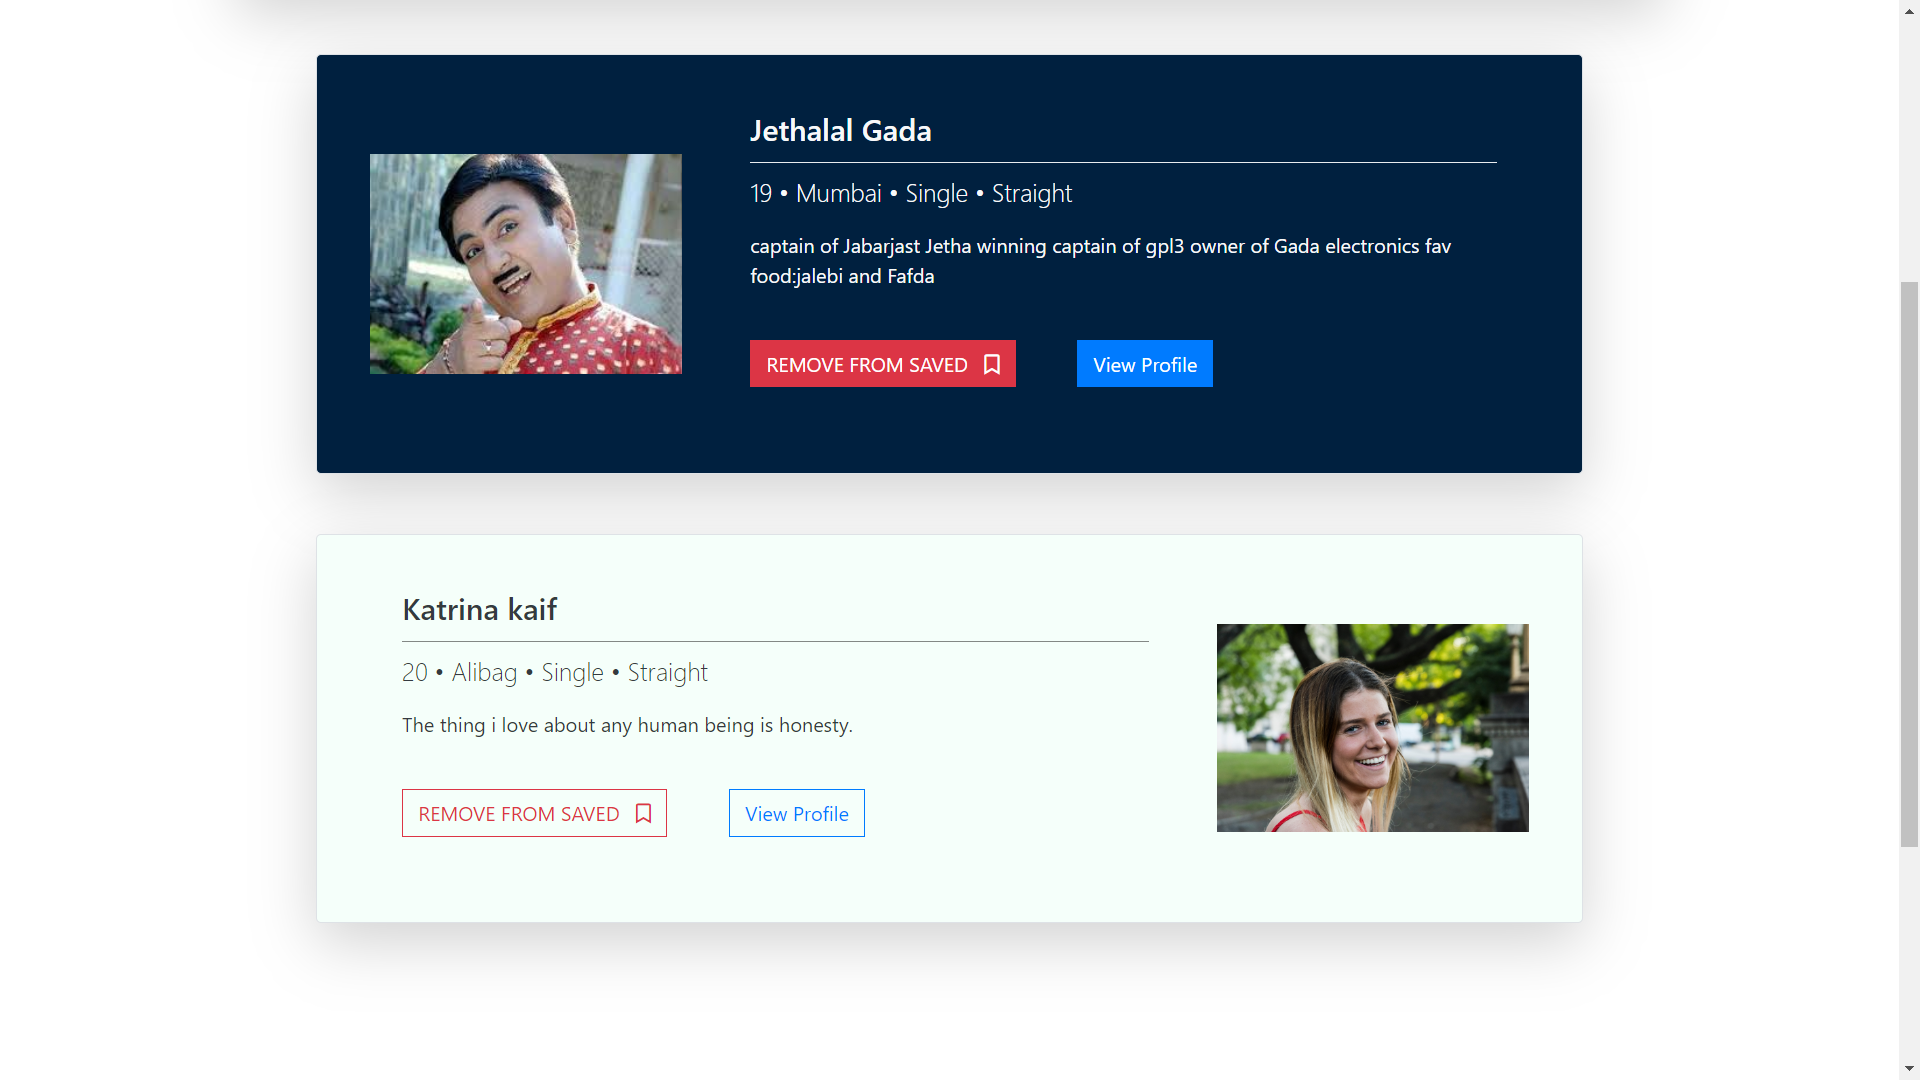Click the scrollbar down arrow

1909,1069
